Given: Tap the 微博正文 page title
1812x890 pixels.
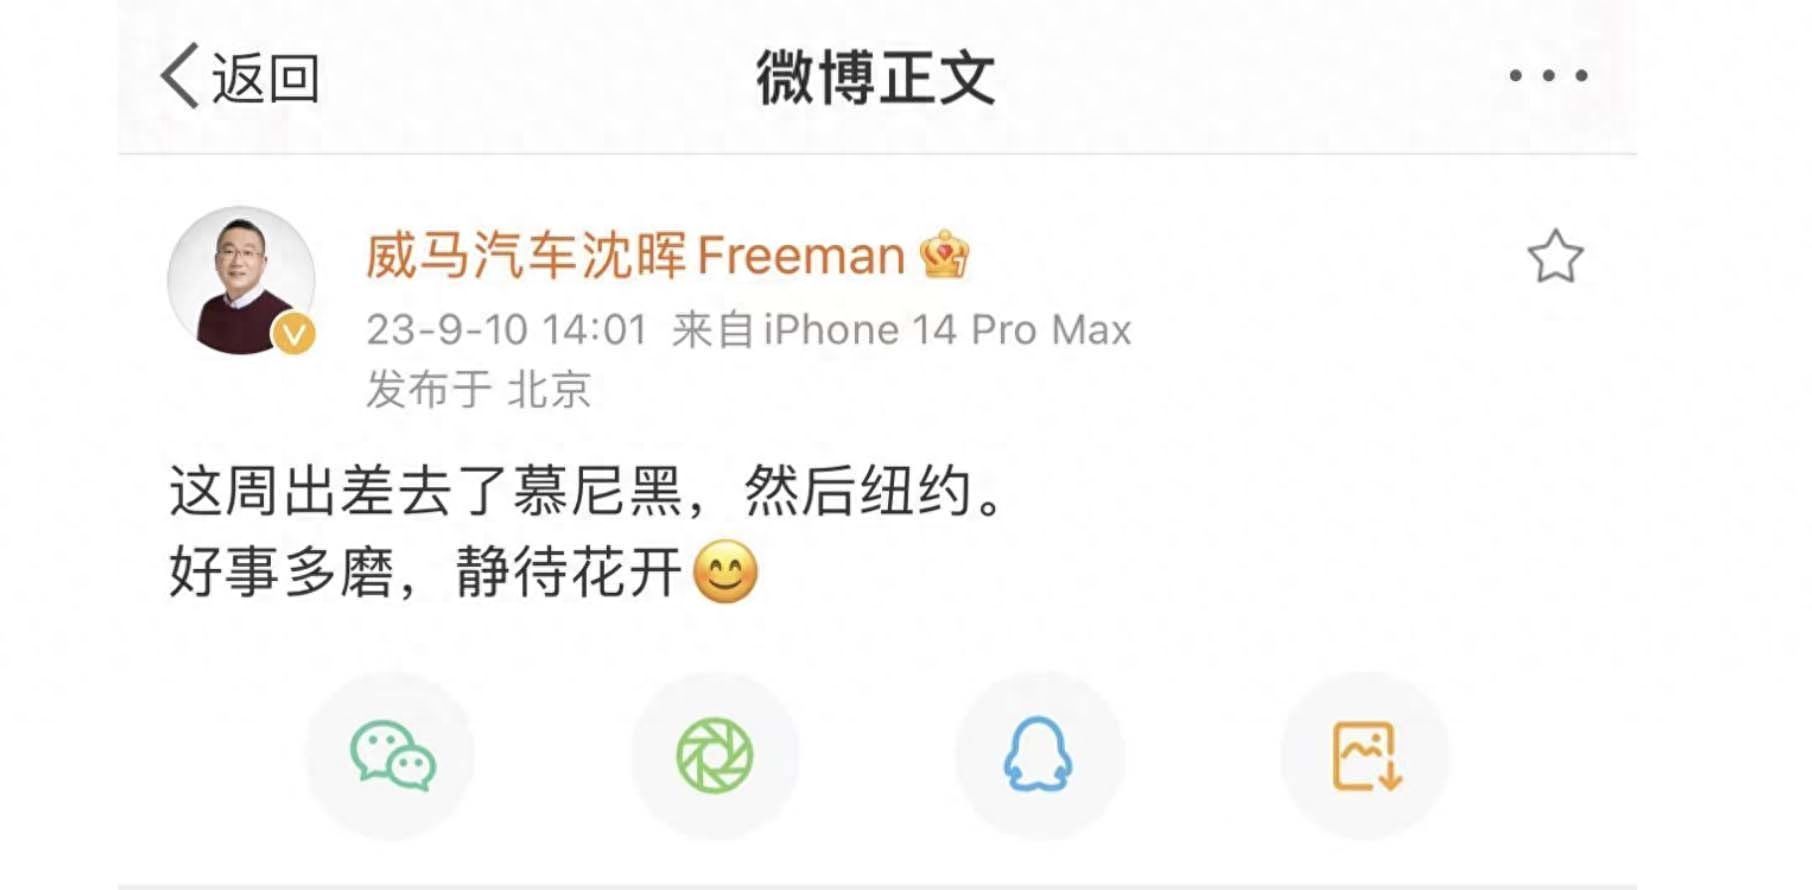Looking at the screenshot, I should point(876,78).
